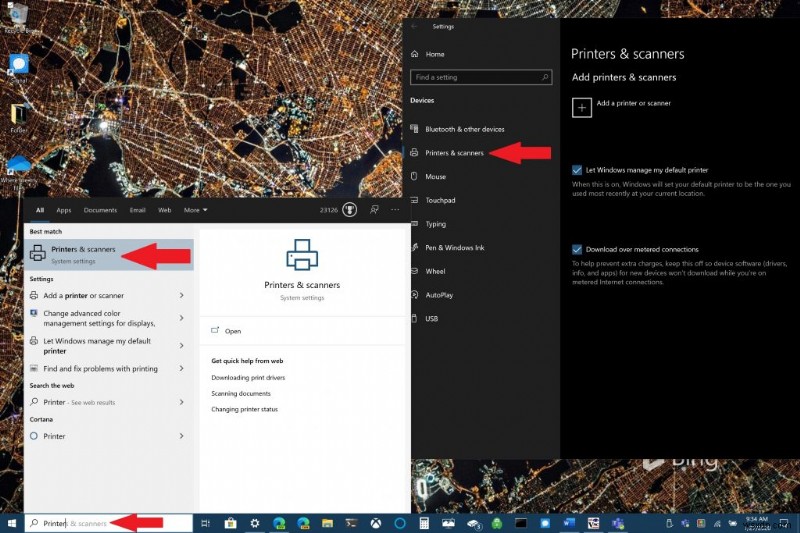800x533 pixels.
Task: Click the clock in system tray
Action: tap(757, 523)
